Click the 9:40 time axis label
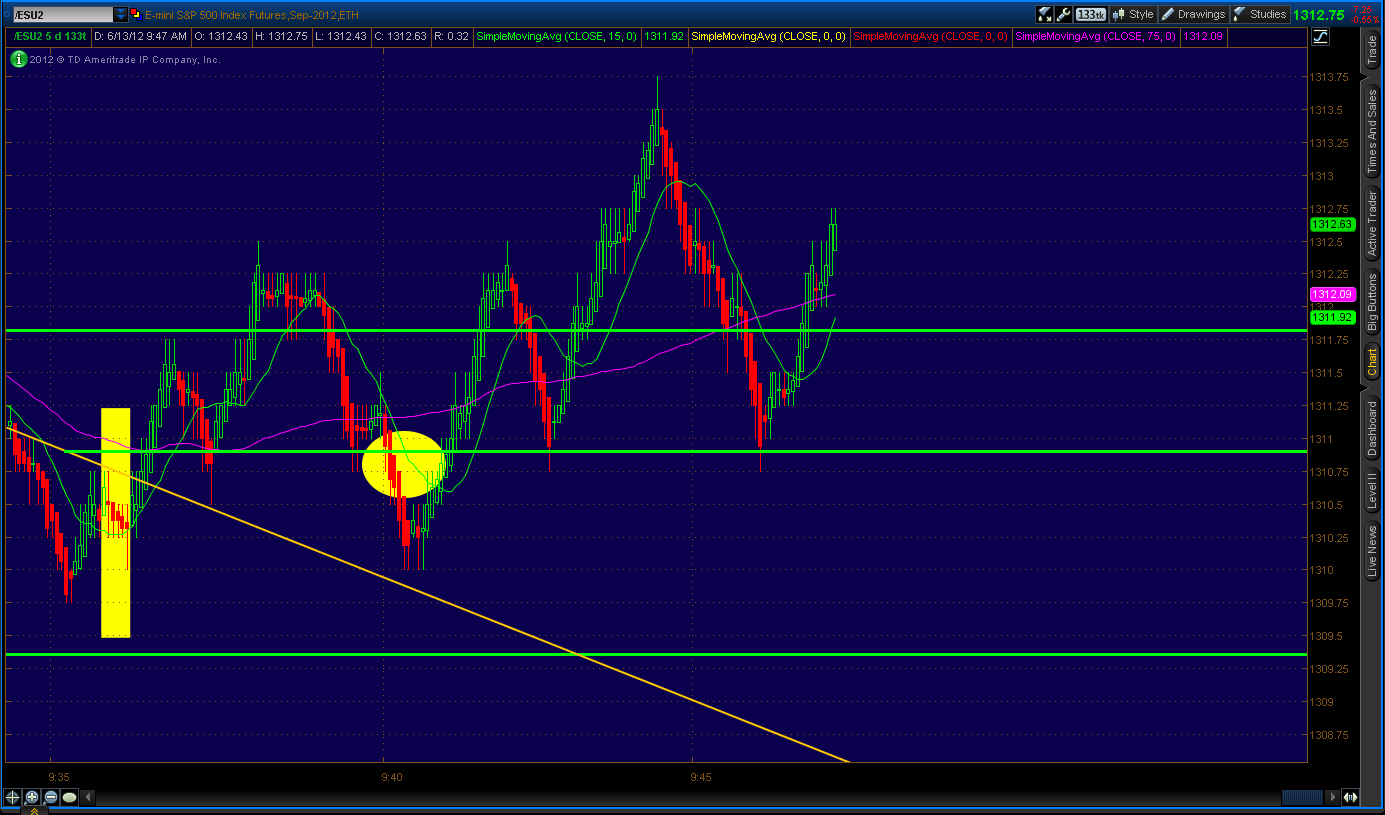The image size is (1385, 815). pos(391,776)
